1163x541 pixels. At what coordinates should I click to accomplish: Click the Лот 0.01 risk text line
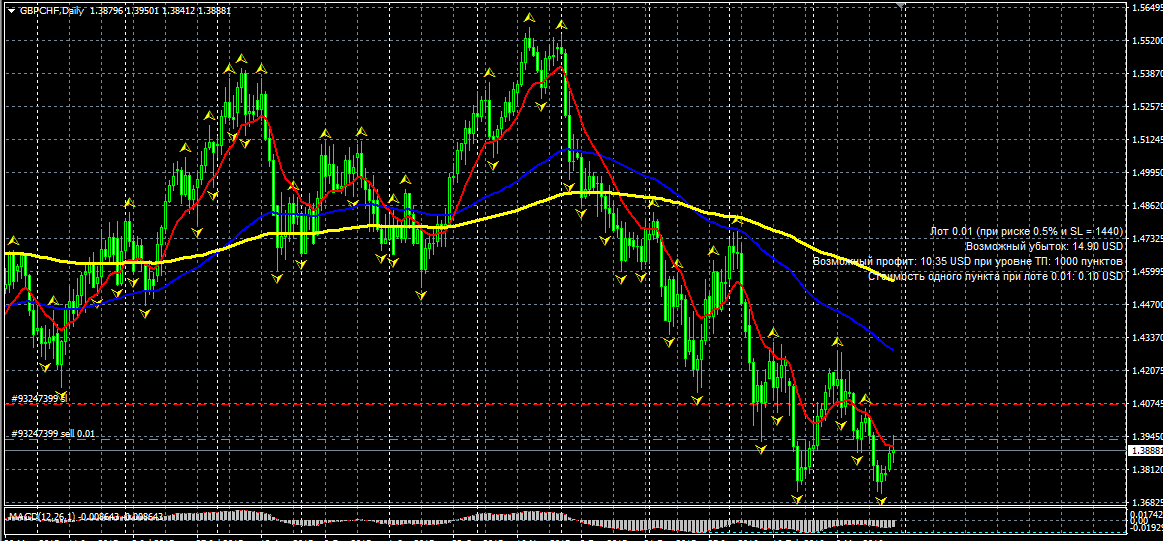1027,232
